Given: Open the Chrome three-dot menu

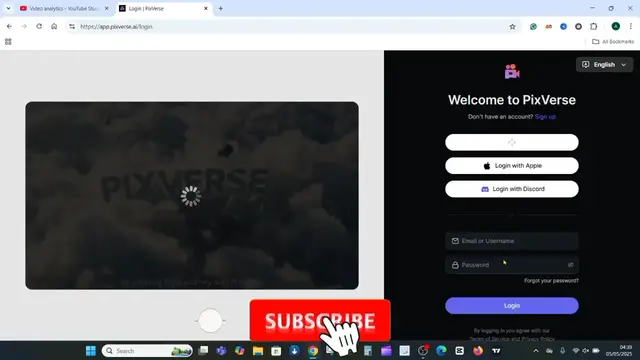Looking at the screenshot, I should [631, 27].
